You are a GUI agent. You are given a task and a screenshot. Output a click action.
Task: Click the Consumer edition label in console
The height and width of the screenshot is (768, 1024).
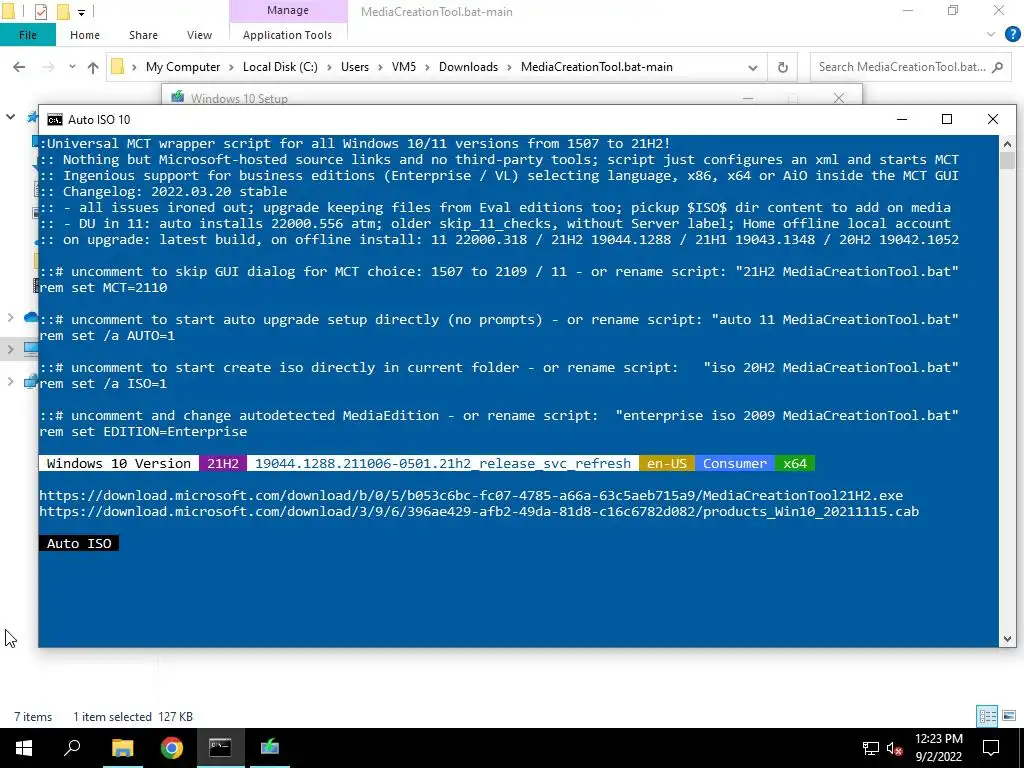pyautogui.click(x=735, y=463)
